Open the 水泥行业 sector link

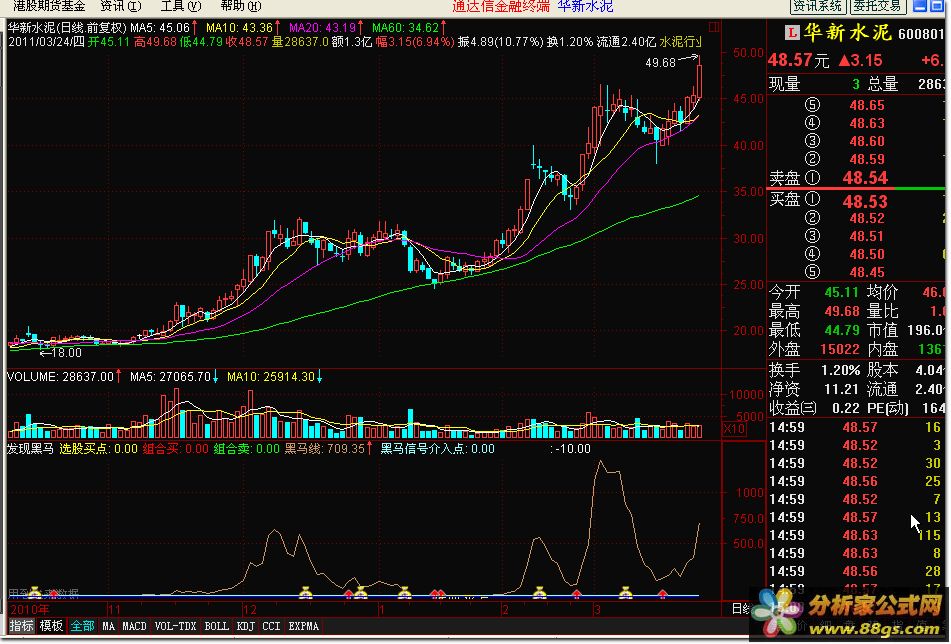680,42
